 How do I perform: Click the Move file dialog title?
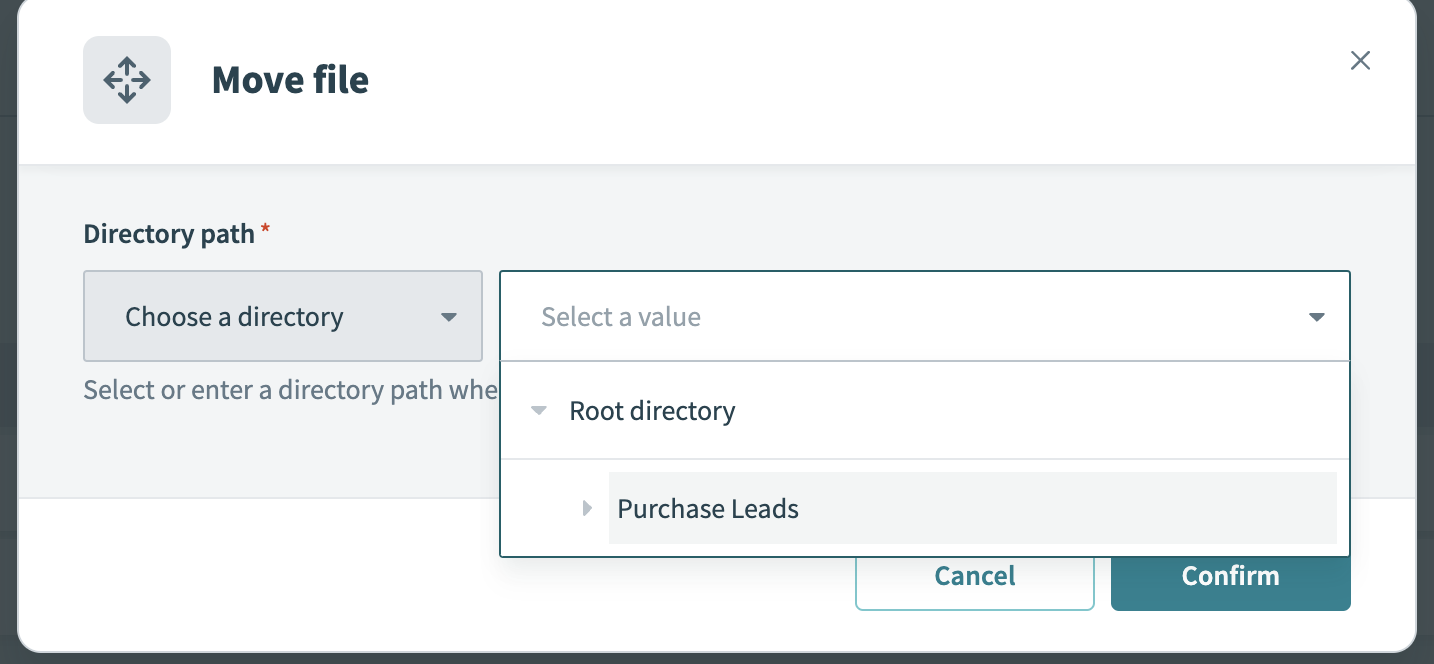290,80
